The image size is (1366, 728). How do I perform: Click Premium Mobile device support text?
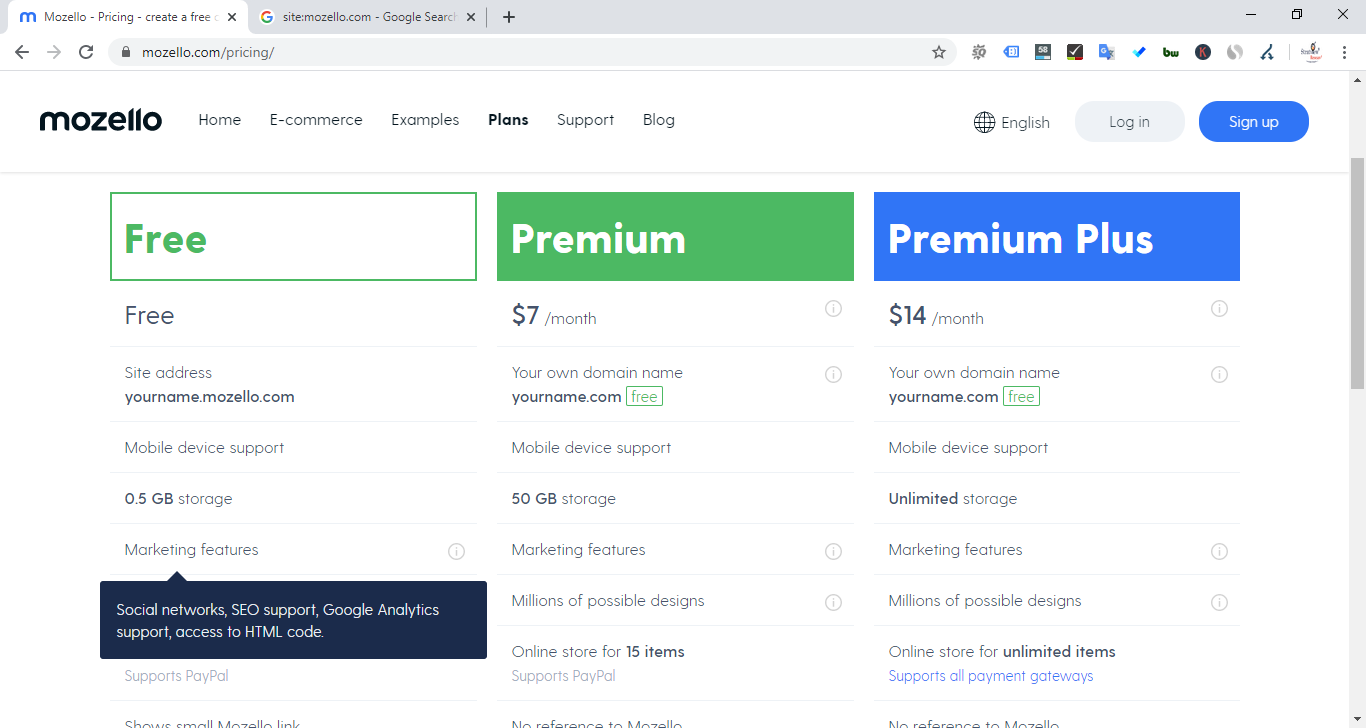592,448
